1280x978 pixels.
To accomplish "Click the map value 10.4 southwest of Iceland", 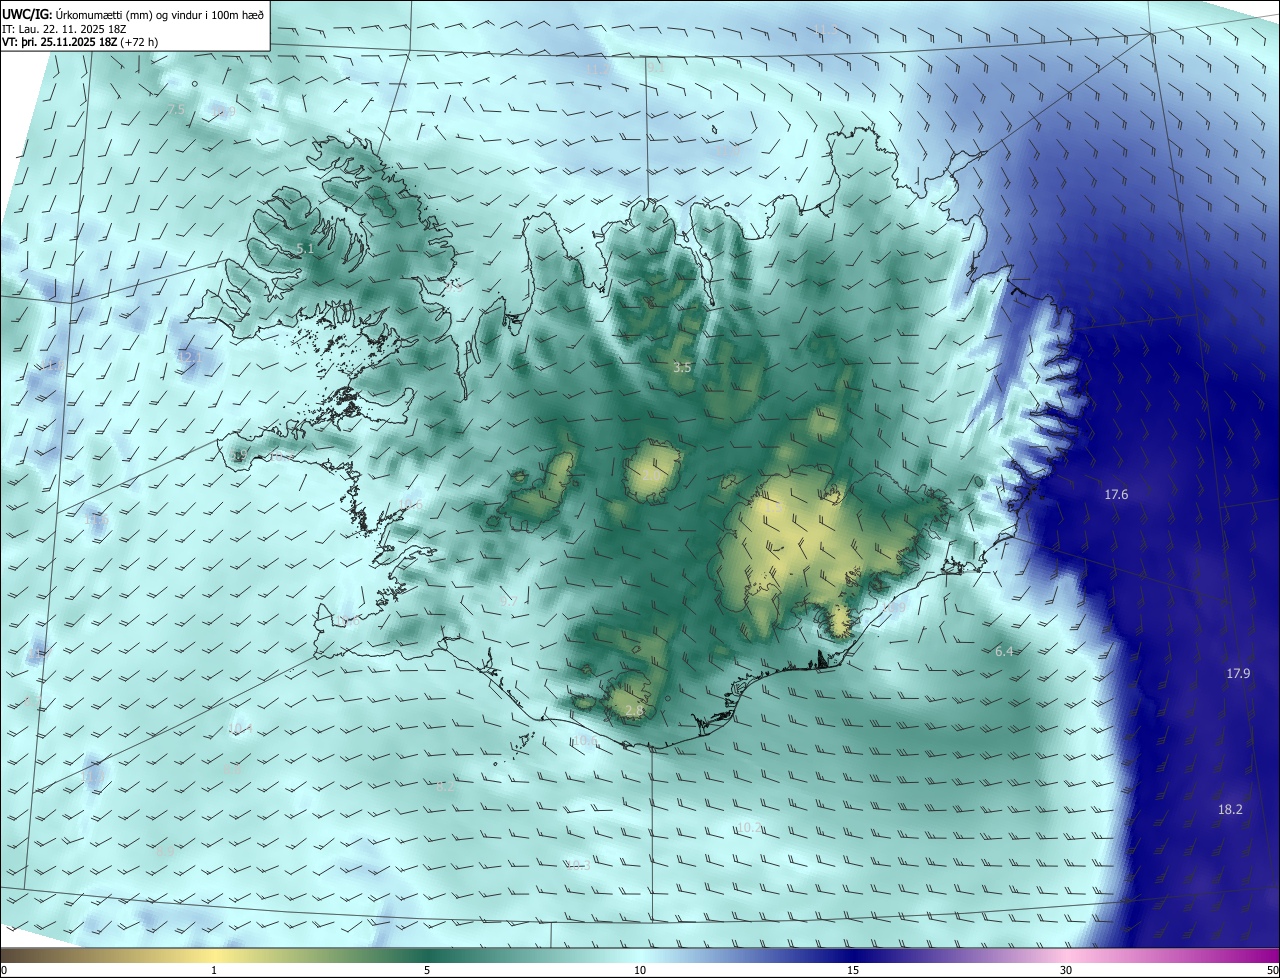I will coord(240,729).
